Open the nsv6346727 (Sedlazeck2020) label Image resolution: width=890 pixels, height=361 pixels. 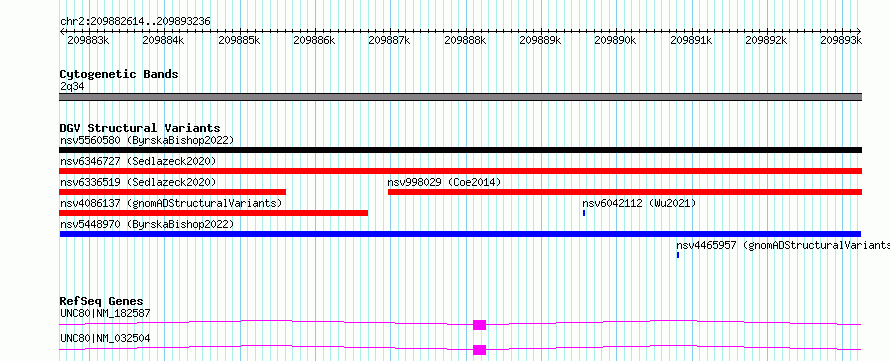(138, 161)
